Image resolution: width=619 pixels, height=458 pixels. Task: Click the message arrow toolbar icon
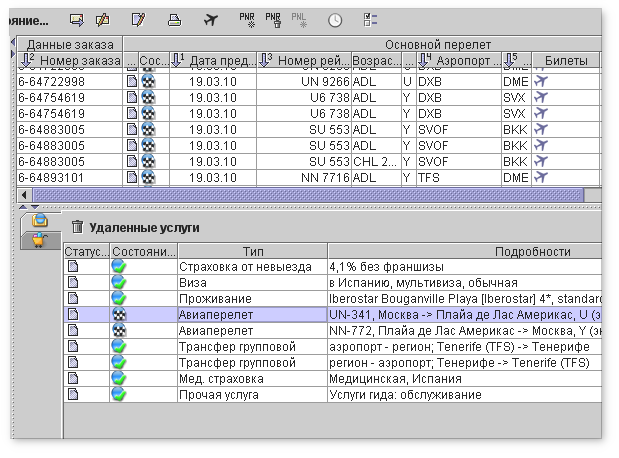[x=77, y=19]
